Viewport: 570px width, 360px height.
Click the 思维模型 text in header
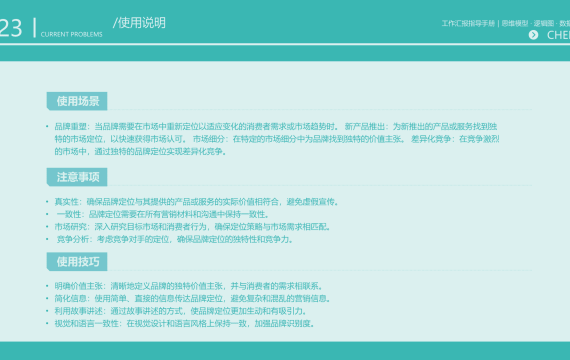point(515,24)
